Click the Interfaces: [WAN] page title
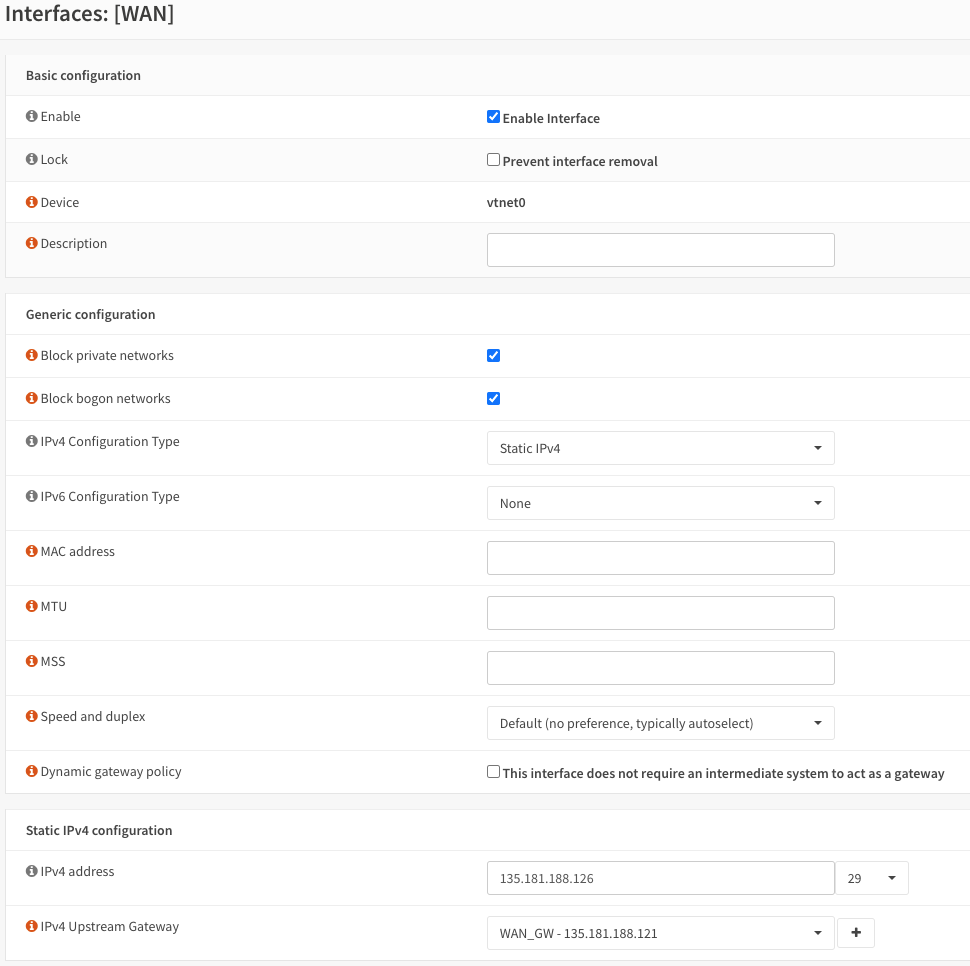Screen dimensions: 970x966 pos(90,14)
